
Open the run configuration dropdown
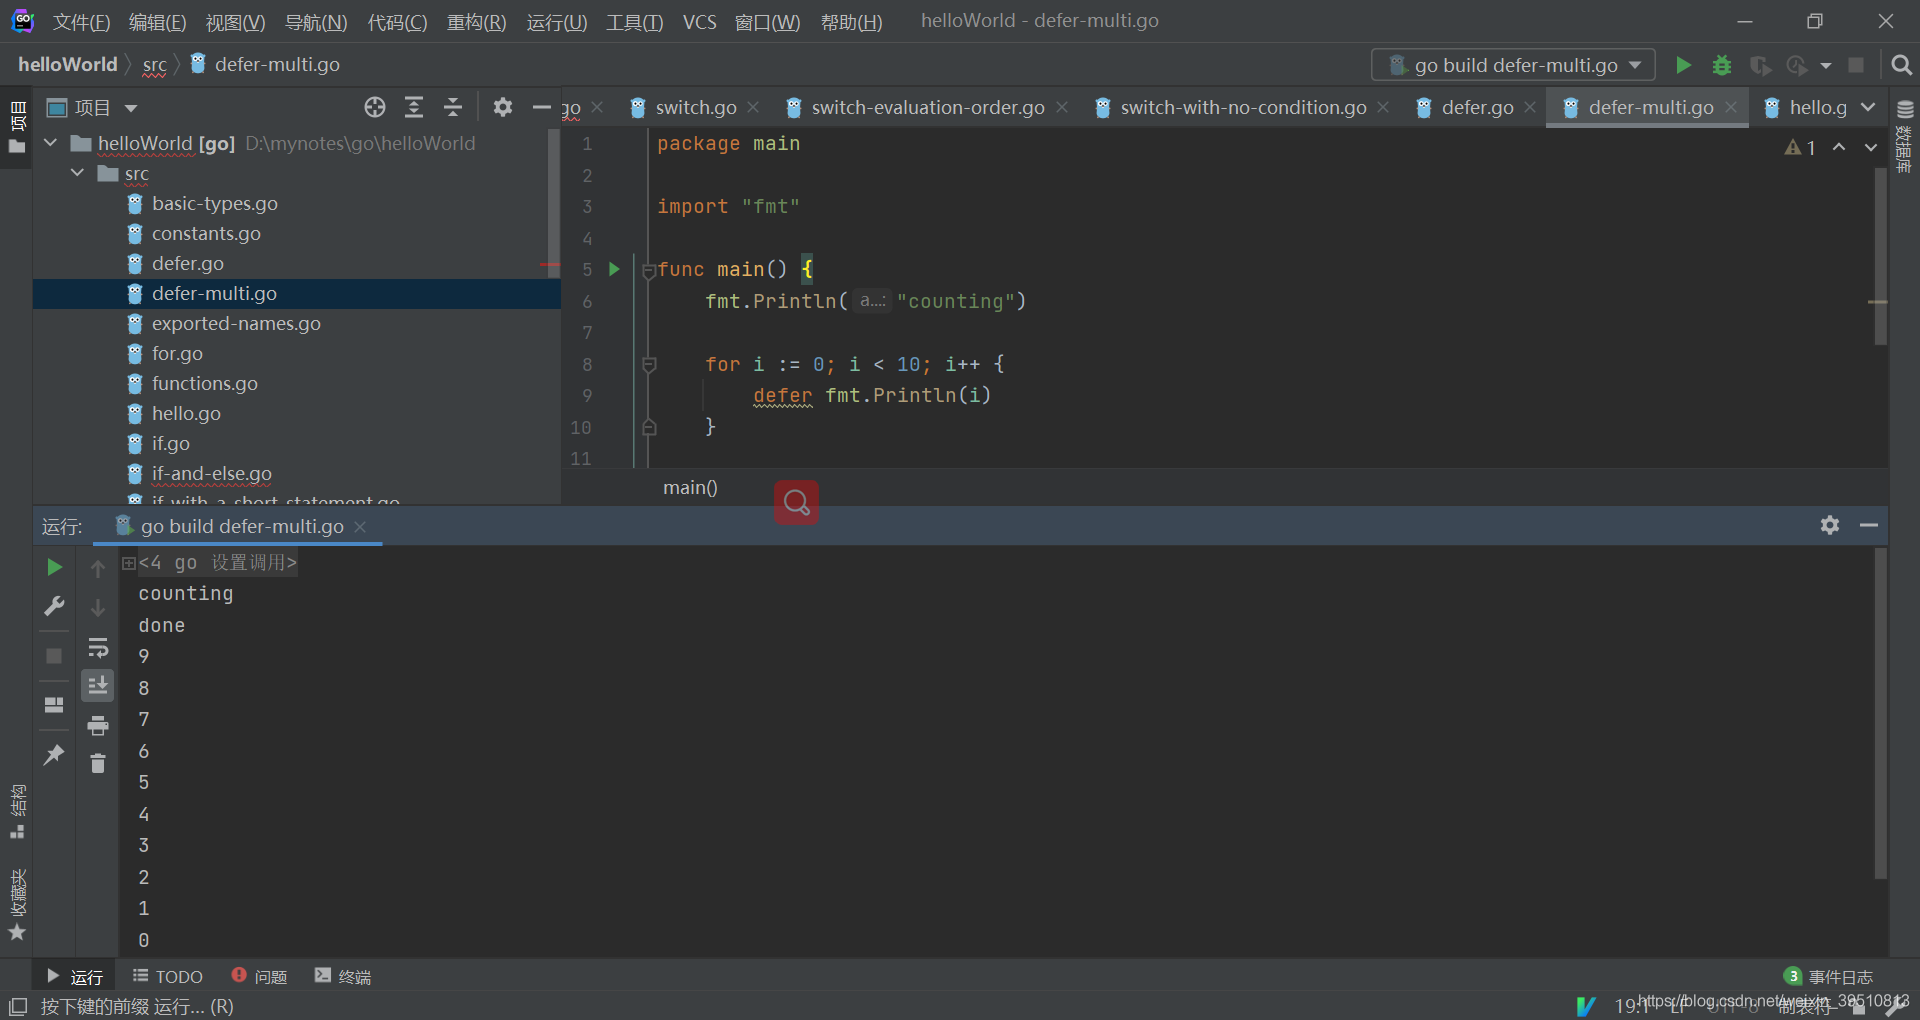point(1513,65)
